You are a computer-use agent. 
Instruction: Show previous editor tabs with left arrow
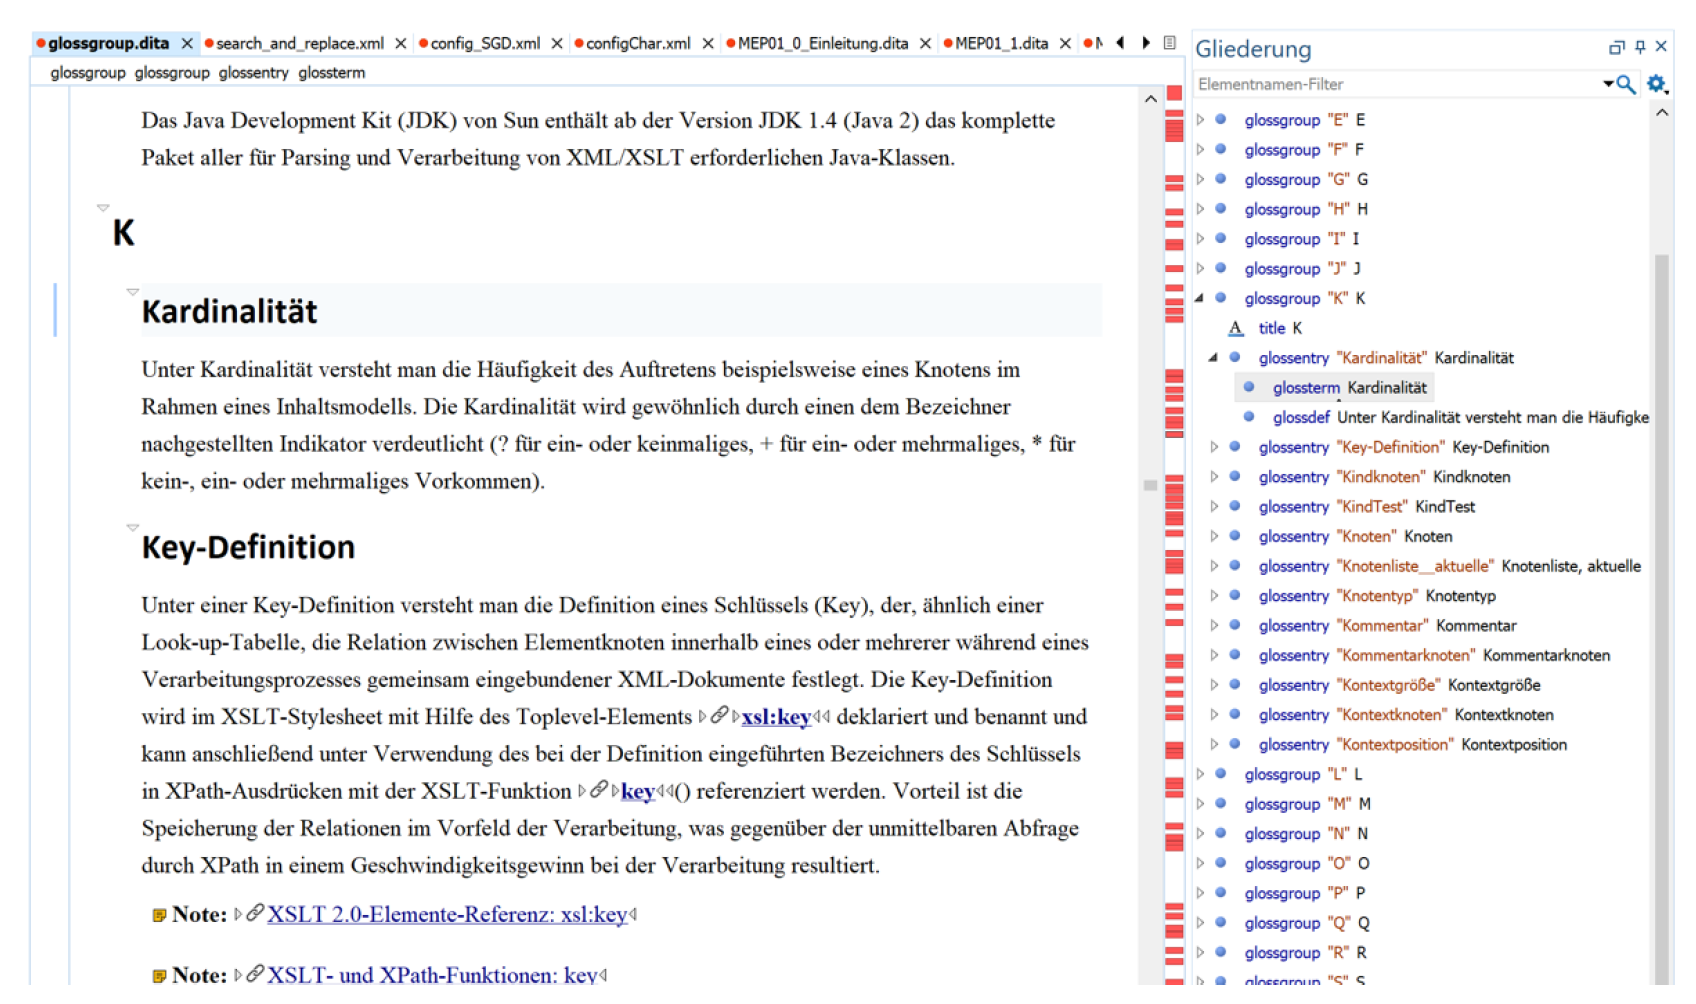[x=1120, y=42]
